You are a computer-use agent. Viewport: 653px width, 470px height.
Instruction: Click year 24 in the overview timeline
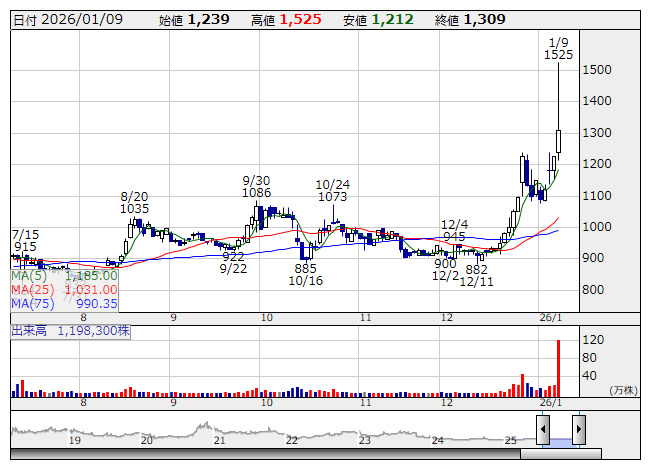pyautogui.click(x=437, y=440)
